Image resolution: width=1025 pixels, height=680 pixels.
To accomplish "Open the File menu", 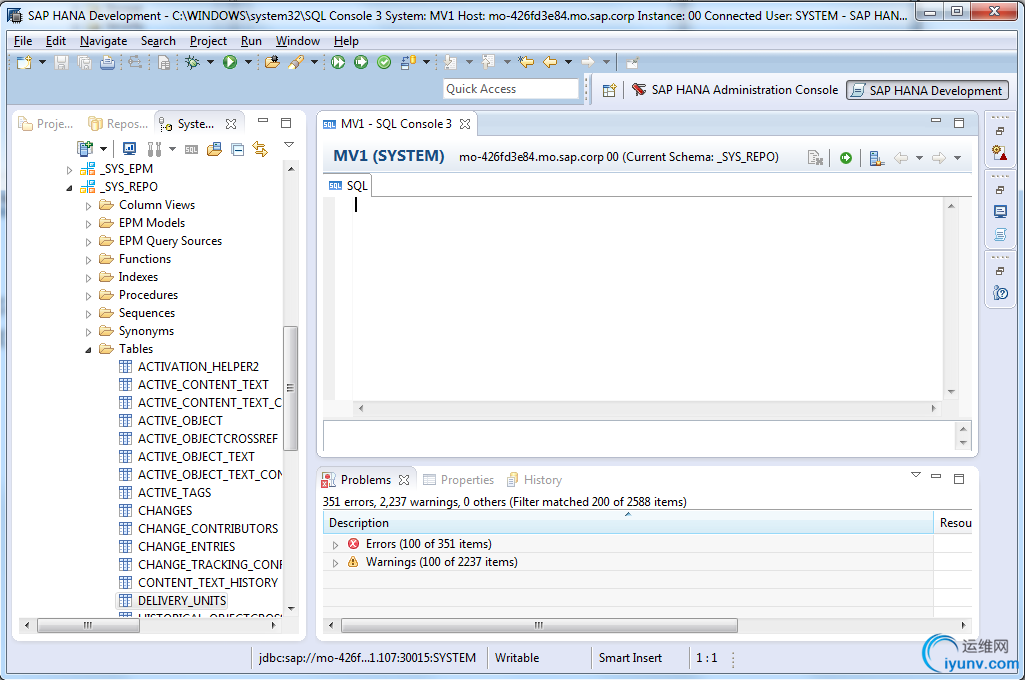I will click(23, 41).
